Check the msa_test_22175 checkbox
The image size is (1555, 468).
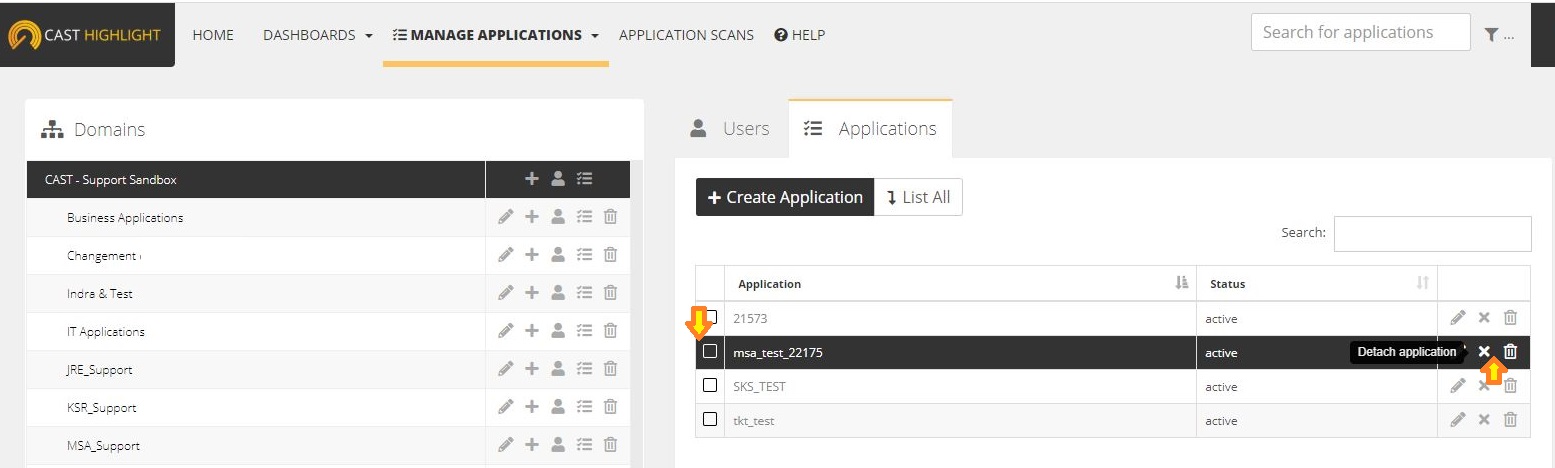pyautogui.click(x=710, y=351)
